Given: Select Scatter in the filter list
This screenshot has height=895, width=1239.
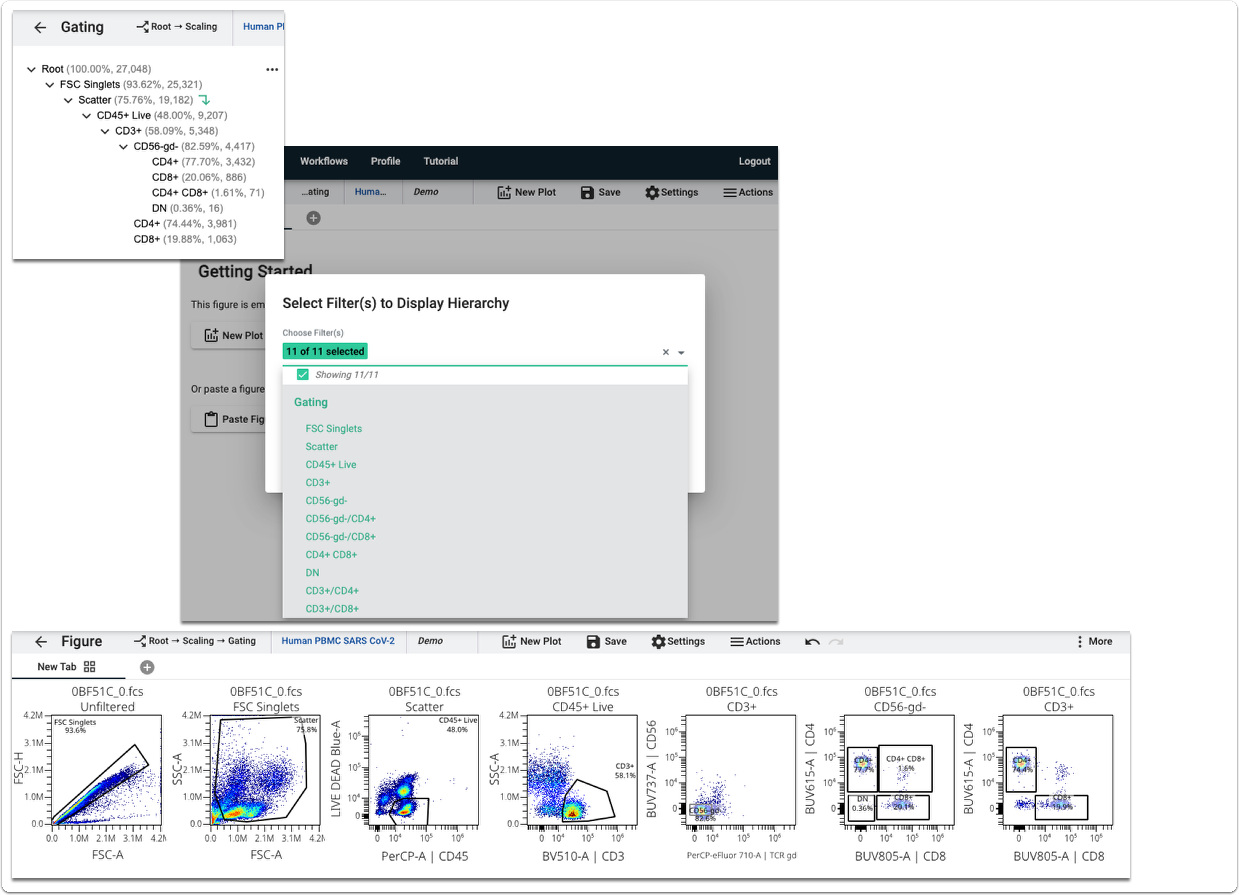Looking at the screenshot, I should [x=322, y=447].
